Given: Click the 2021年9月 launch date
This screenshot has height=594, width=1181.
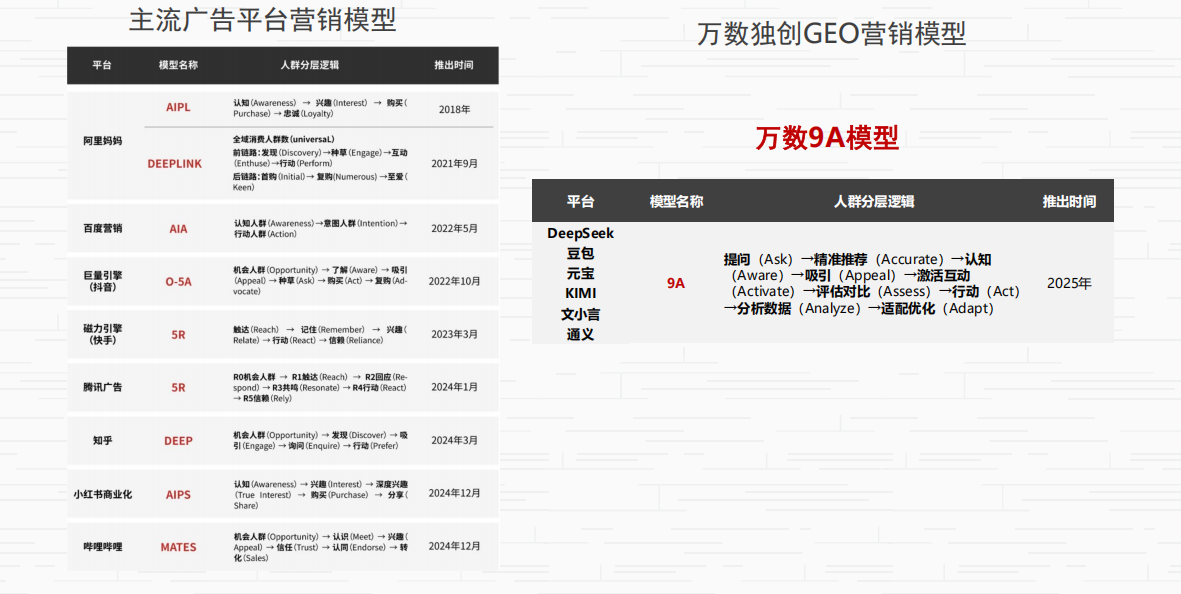Looking at the screenshot, I should [x=454, y=163].
